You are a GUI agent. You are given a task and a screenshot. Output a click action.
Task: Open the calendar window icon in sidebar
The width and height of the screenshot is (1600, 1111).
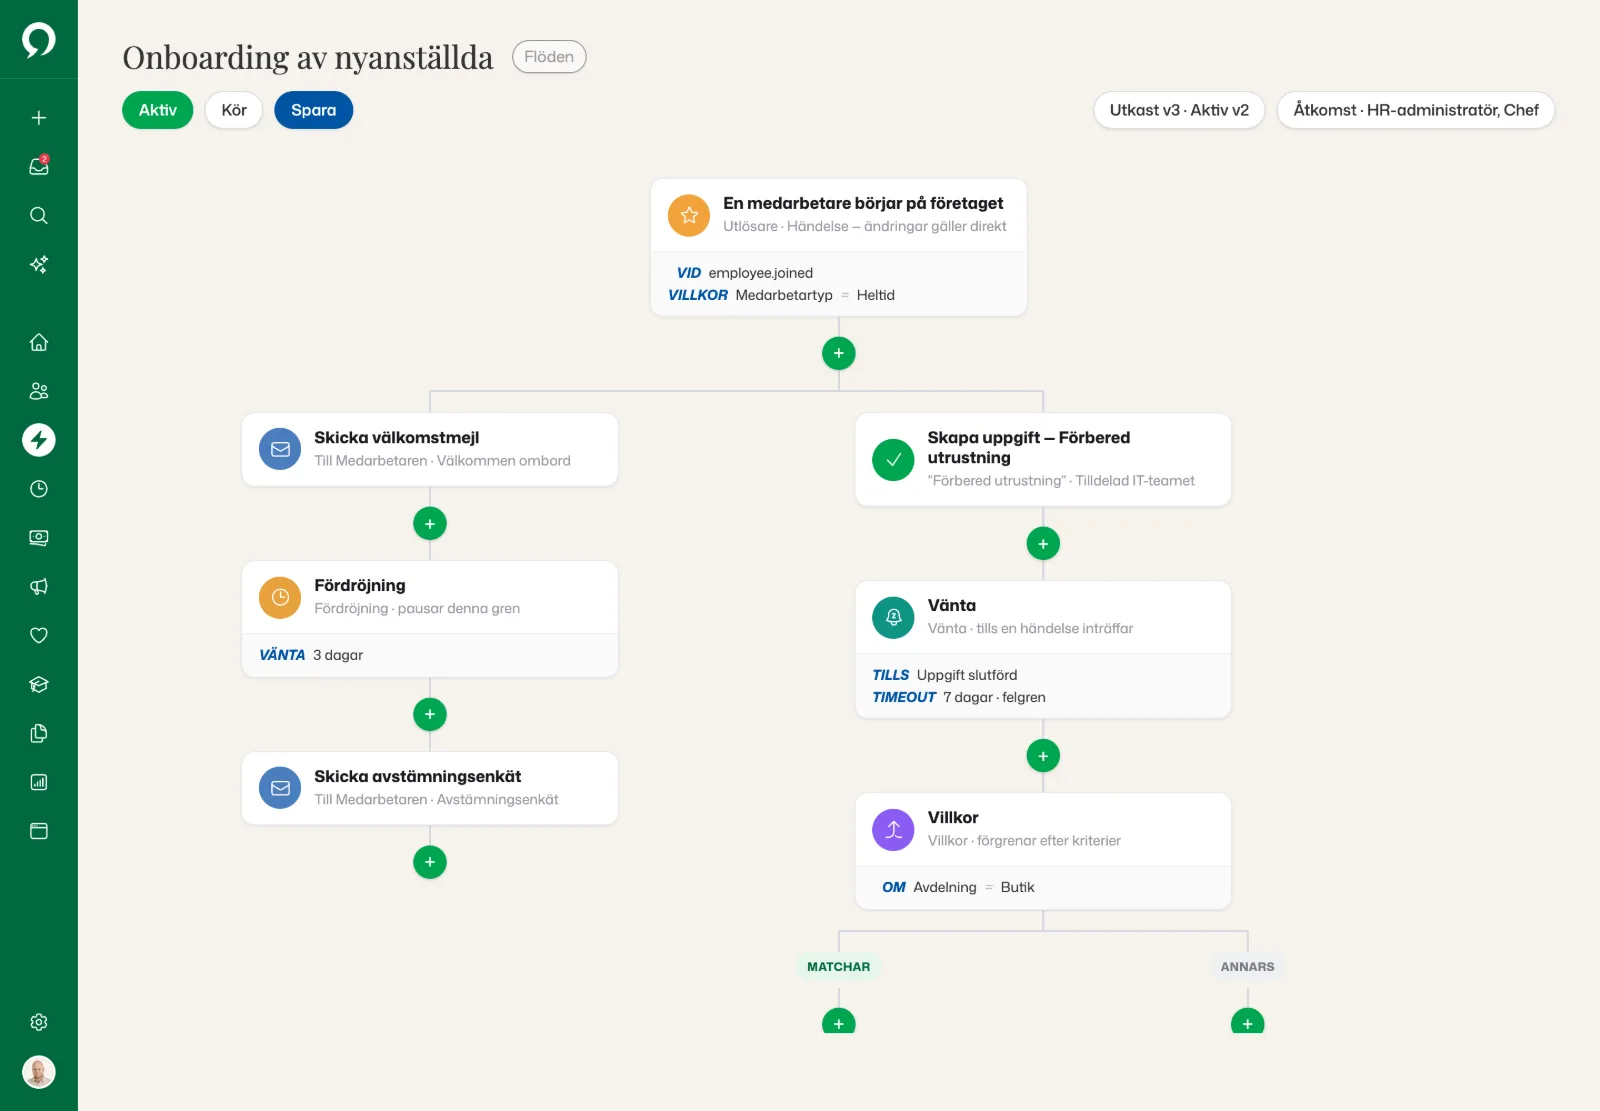point(39,831)
